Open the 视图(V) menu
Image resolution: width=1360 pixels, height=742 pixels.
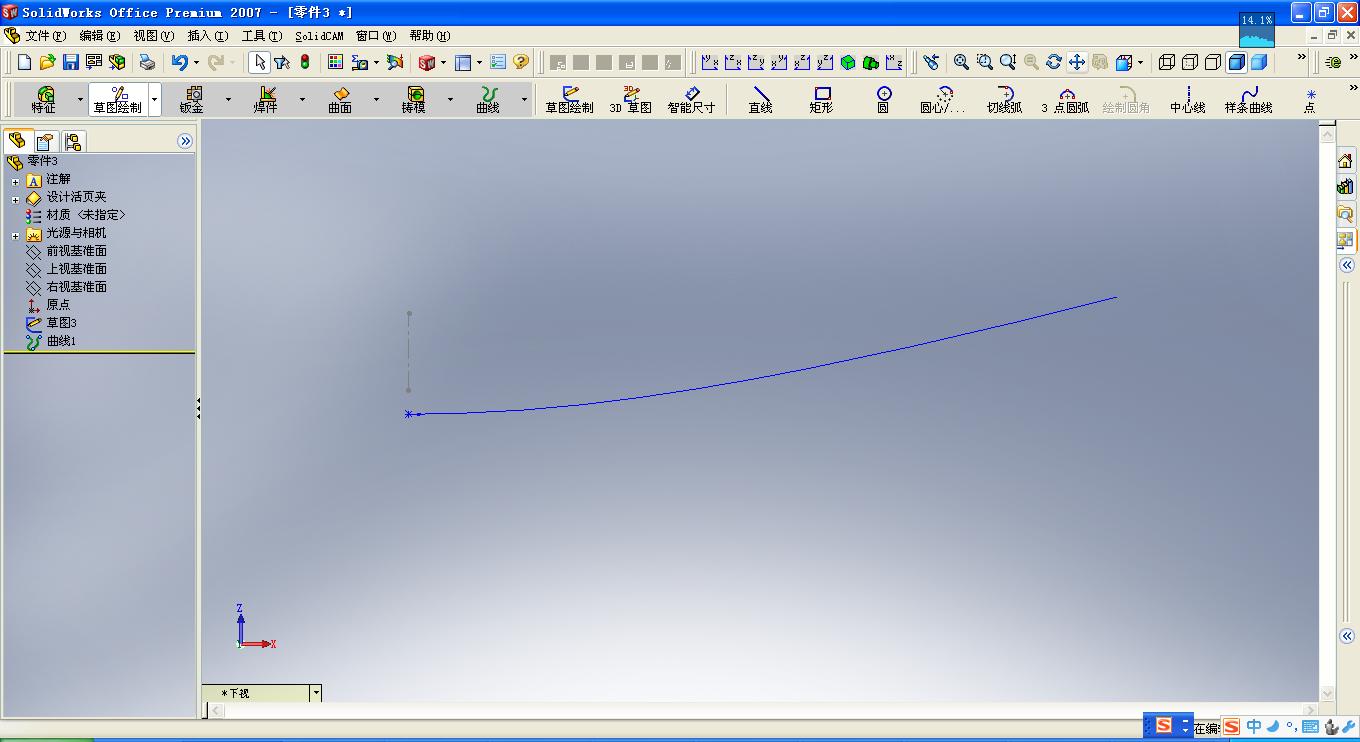point(153,36)
